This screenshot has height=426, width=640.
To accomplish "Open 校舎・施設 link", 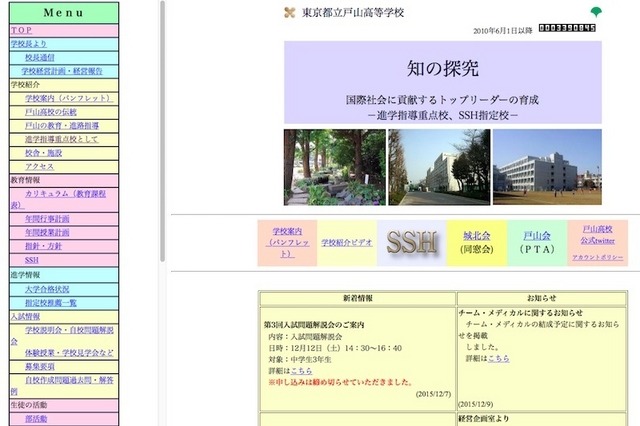I will pos(43,153).
